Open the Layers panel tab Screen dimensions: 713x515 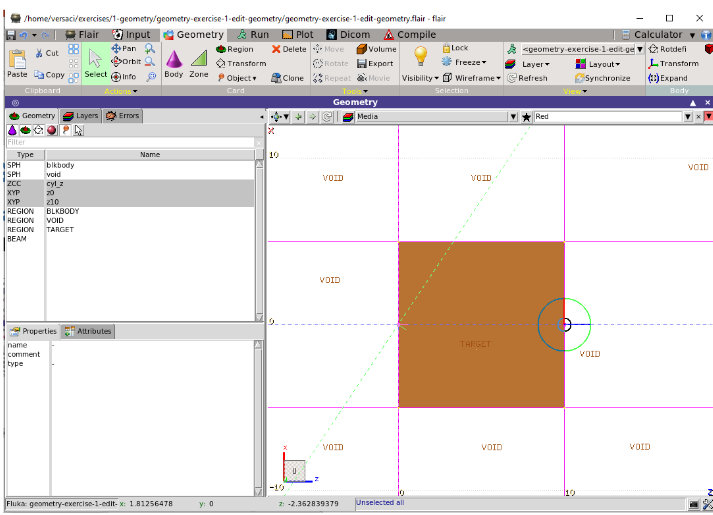pyautogui.click(x=80, y=116)
